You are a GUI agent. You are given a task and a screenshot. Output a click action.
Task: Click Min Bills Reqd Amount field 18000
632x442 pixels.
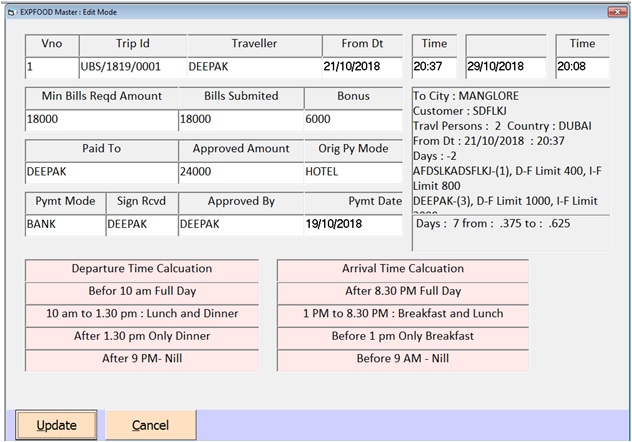[102, 120]
